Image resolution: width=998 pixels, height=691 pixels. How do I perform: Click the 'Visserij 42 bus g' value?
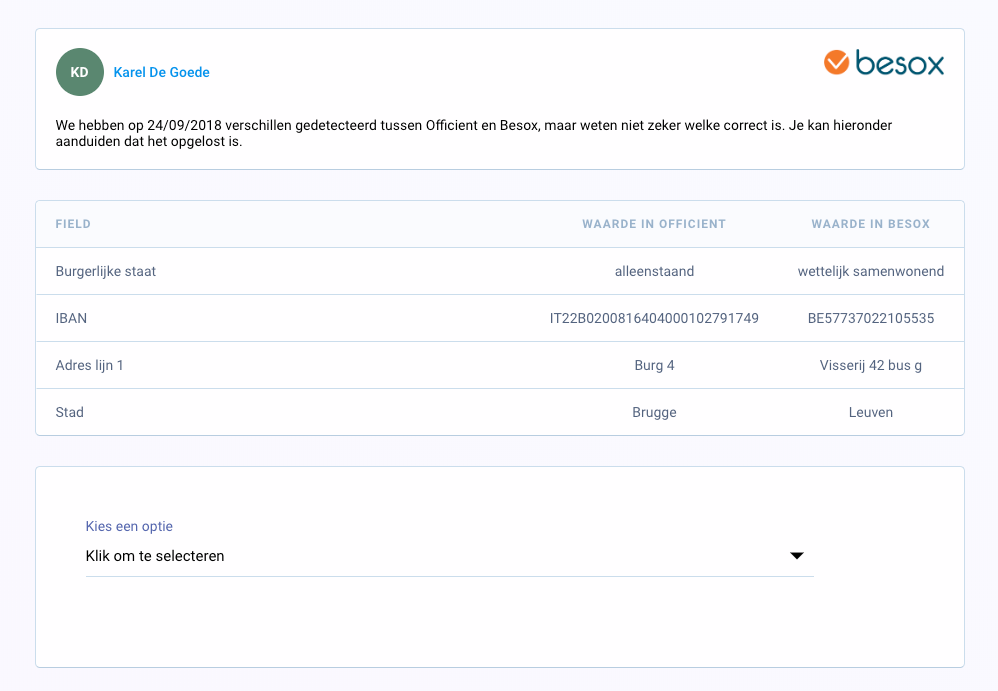coord(871,365)
